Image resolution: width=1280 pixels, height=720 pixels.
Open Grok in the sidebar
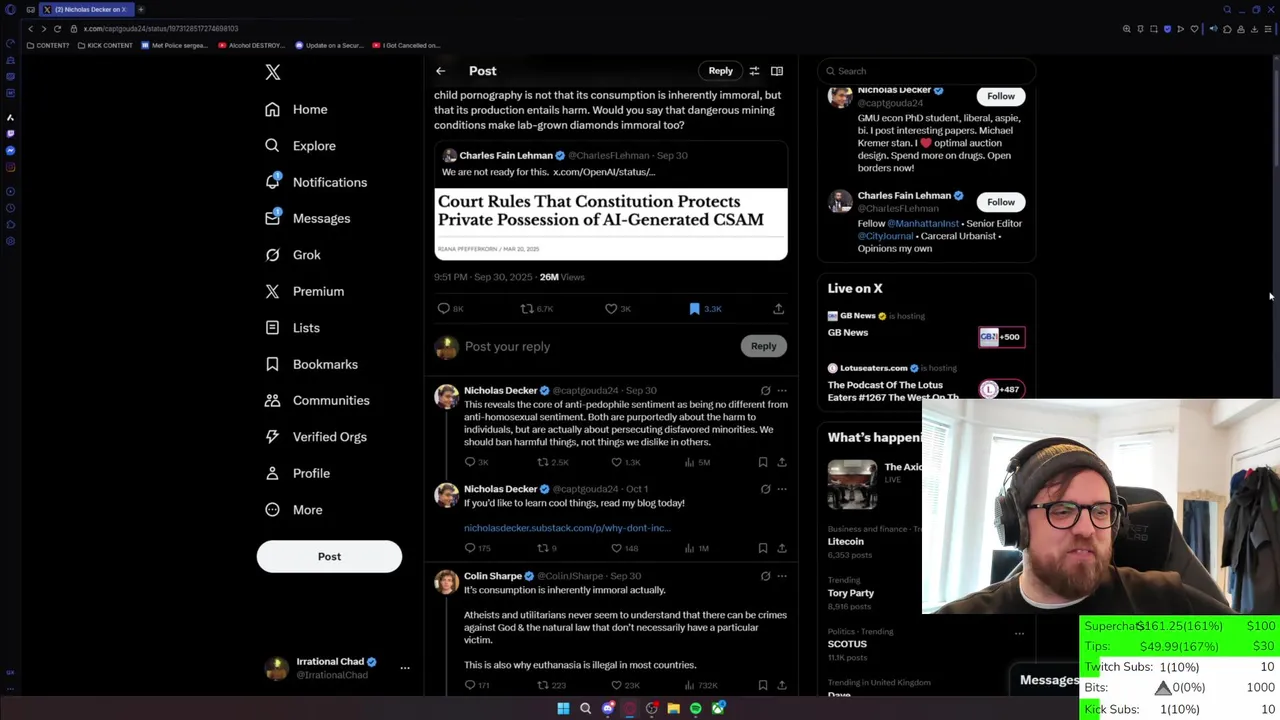pos(293,255)
